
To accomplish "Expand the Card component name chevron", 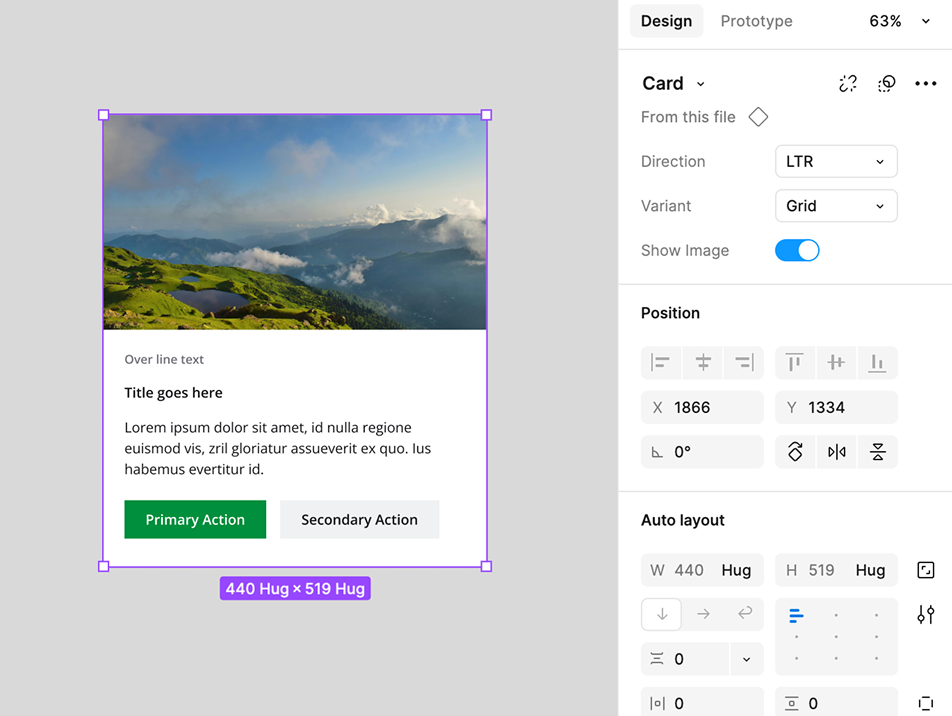I will 700,84.
